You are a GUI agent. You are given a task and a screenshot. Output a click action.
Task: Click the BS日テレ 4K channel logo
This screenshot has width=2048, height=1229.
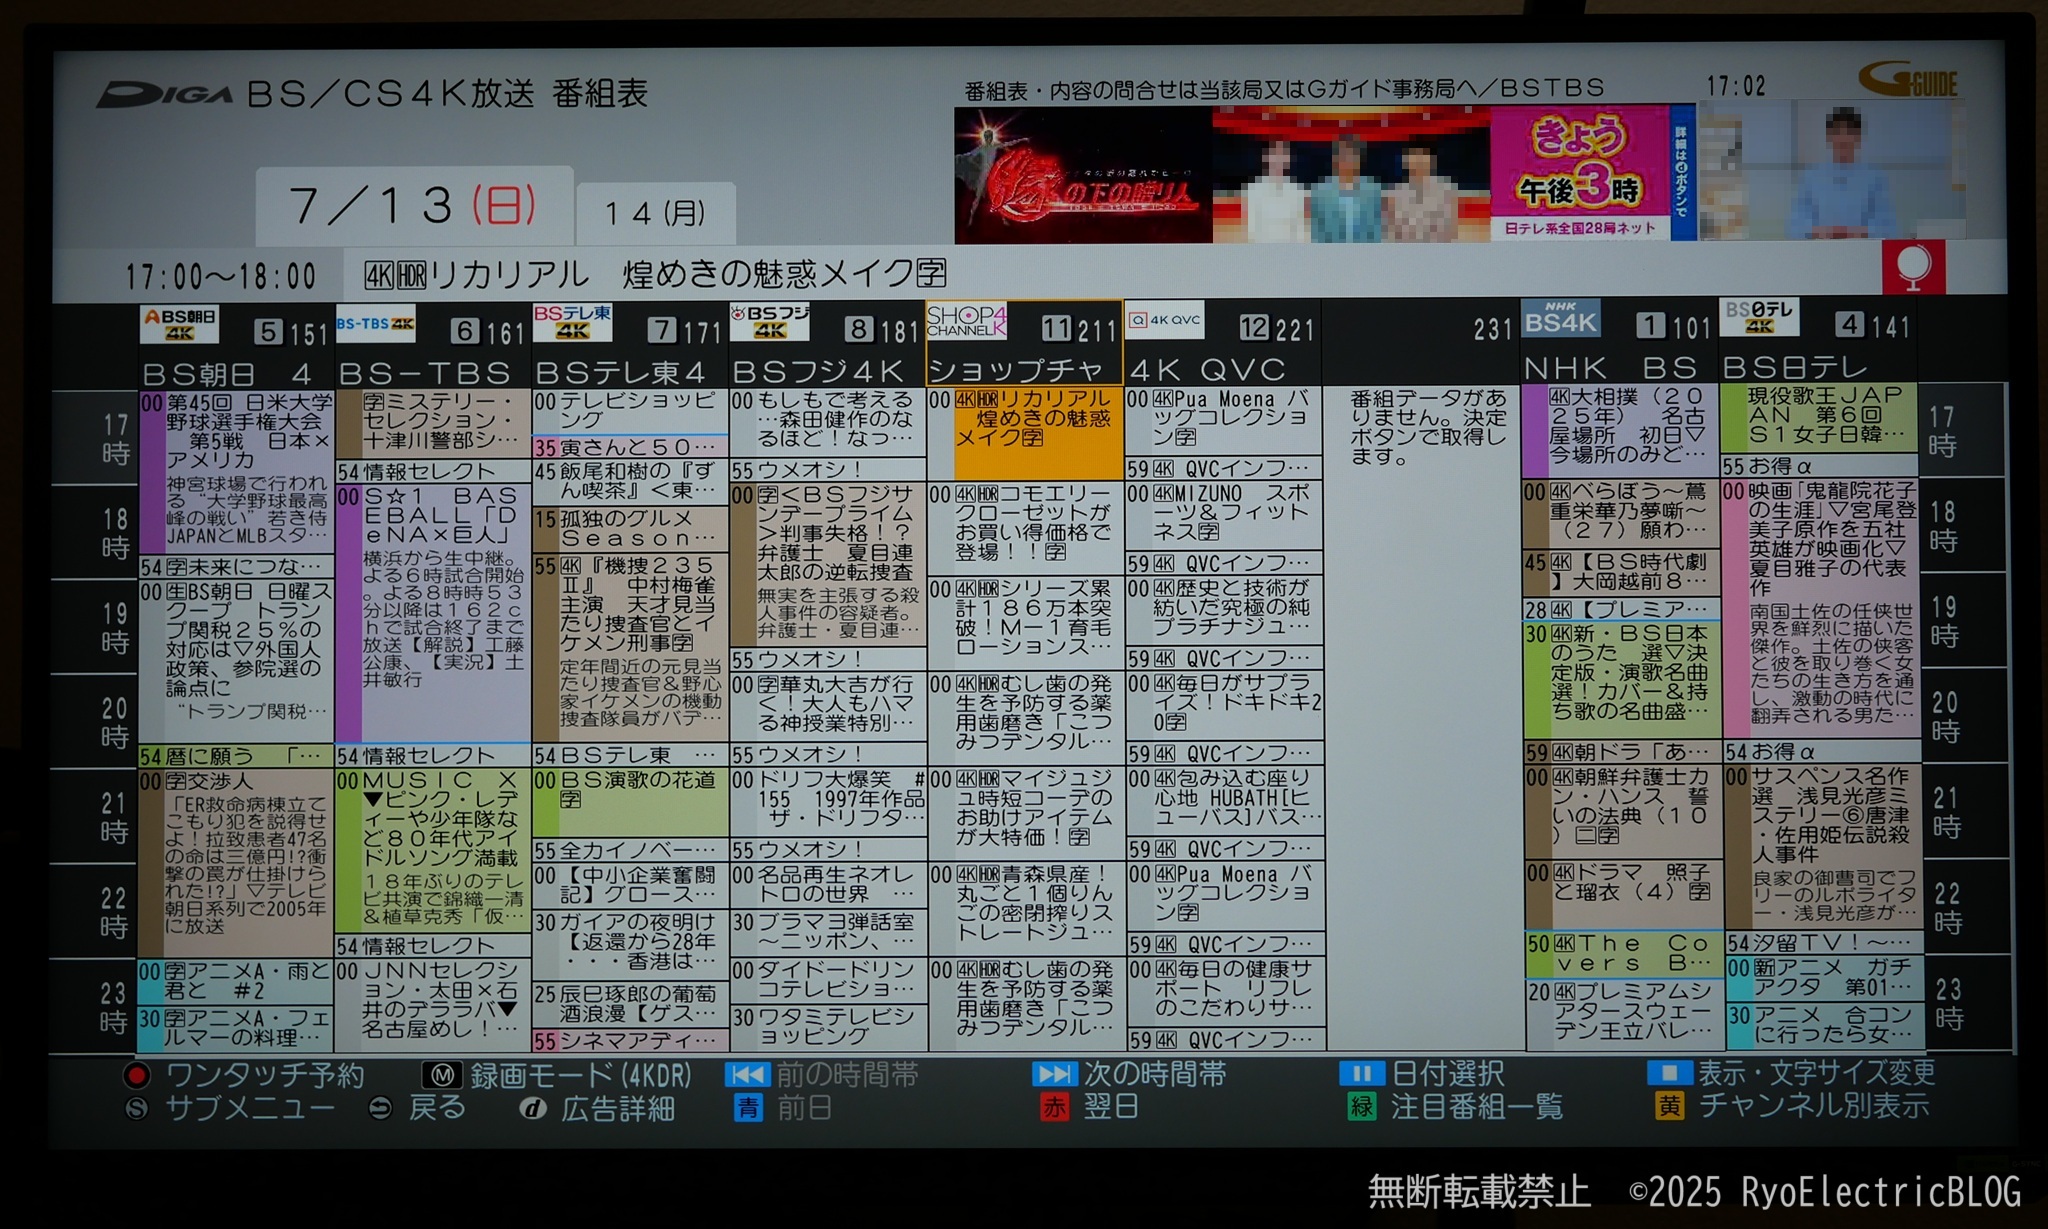[x=1759, y=317]
